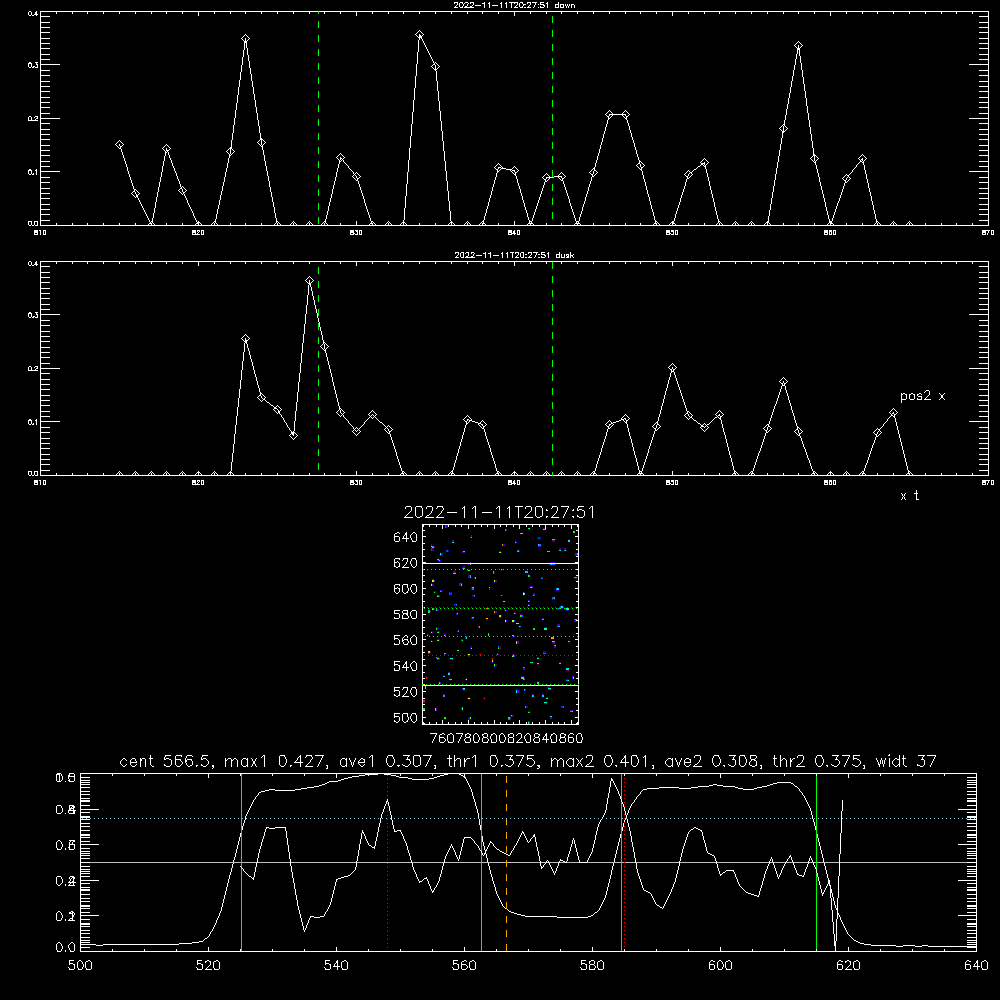This screenshot has width=1000, height=1000.
Task: Click the dusk plot highest diamond peak near 827
Action: [x=309, y=281]
